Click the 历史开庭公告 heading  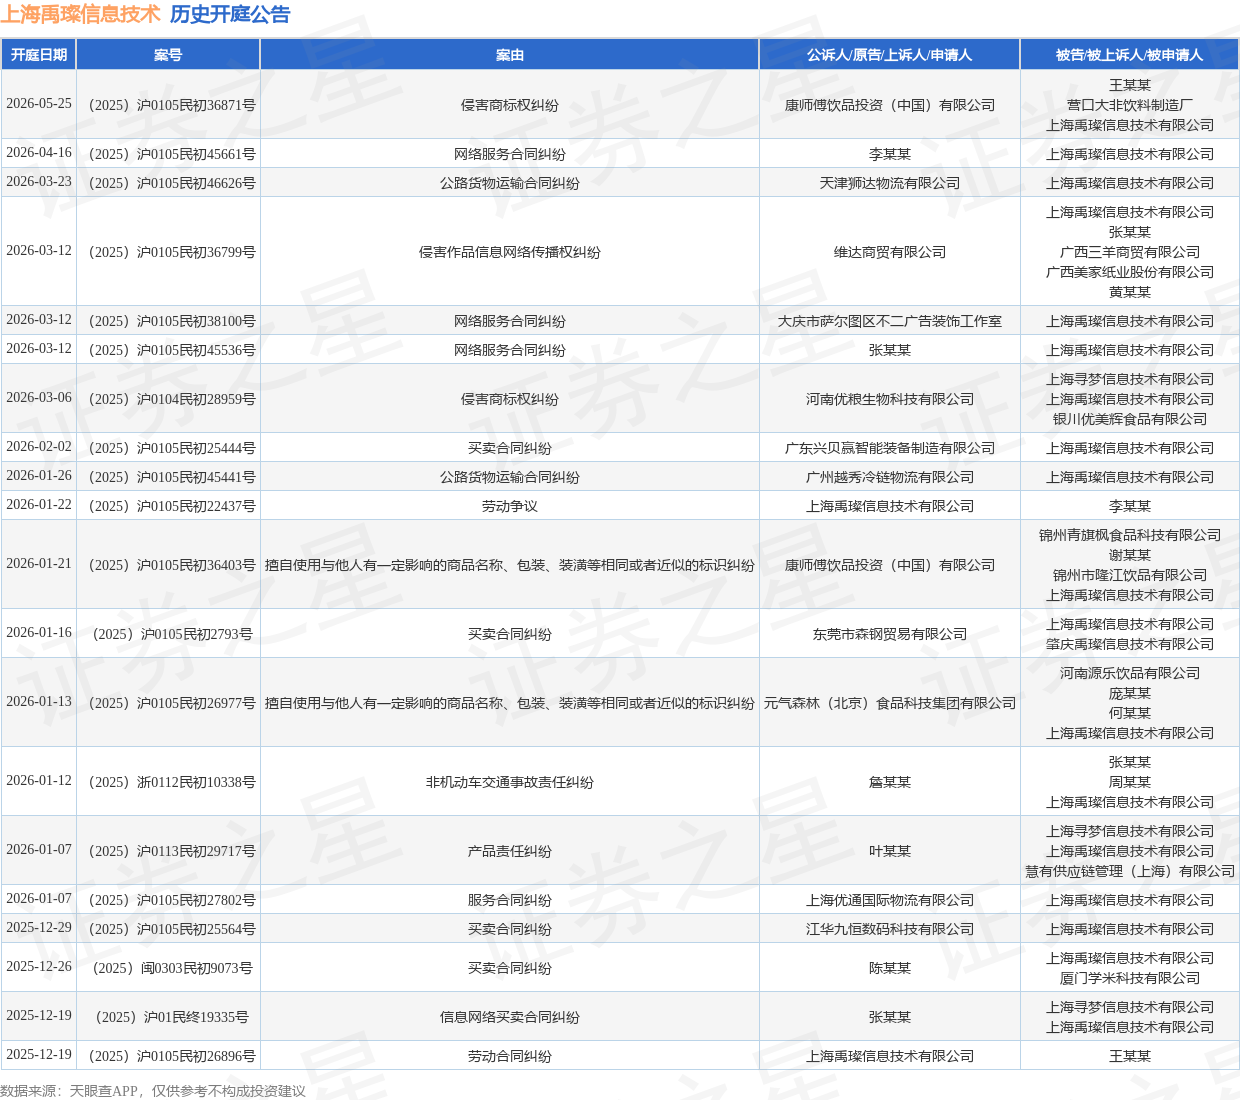coord(230,15)
